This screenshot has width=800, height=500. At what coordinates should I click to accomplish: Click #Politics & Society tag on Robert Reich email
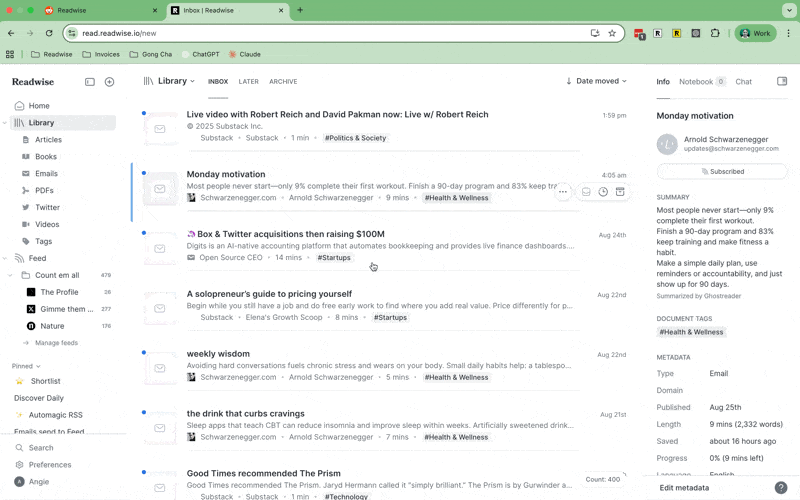click(356, 138)
